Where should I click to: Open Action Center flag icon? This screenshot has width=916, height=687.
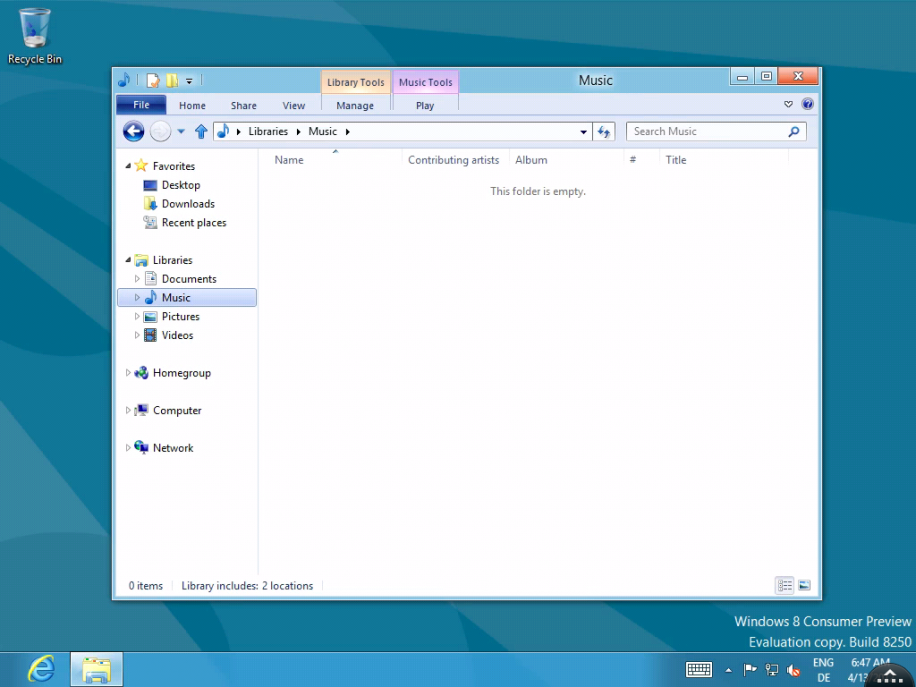[x=750, y=669]
